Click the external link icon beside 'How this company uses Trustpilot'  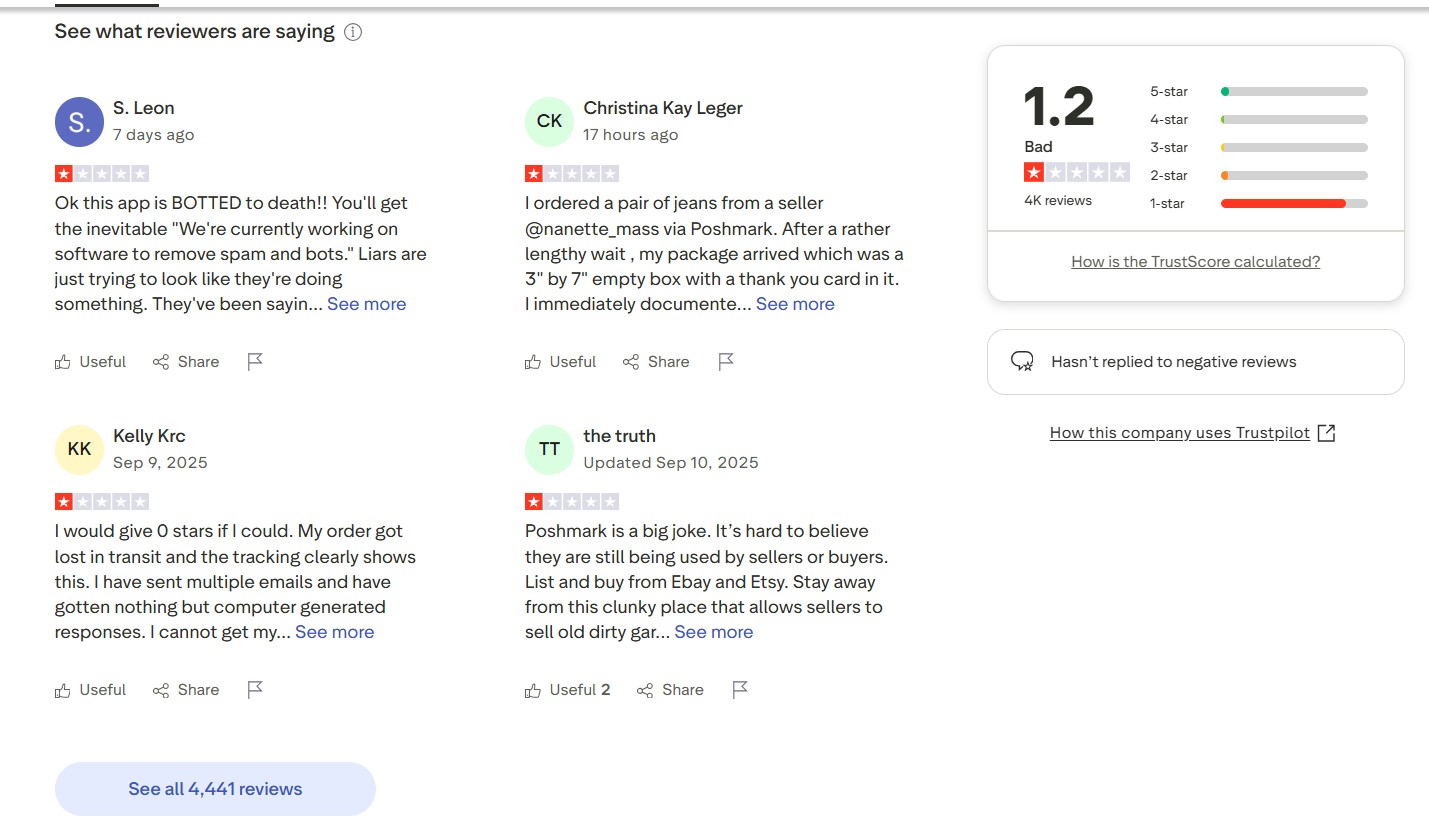click(x=1327, y=433)
